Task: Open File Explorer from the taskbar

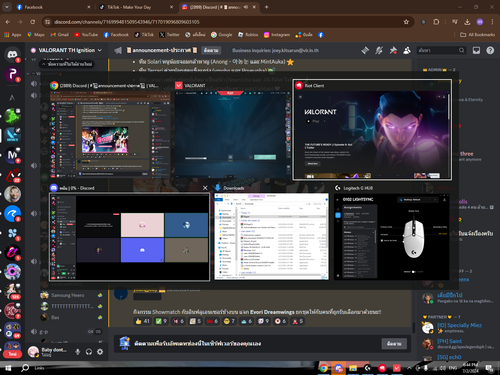Action: pos(353,368)
